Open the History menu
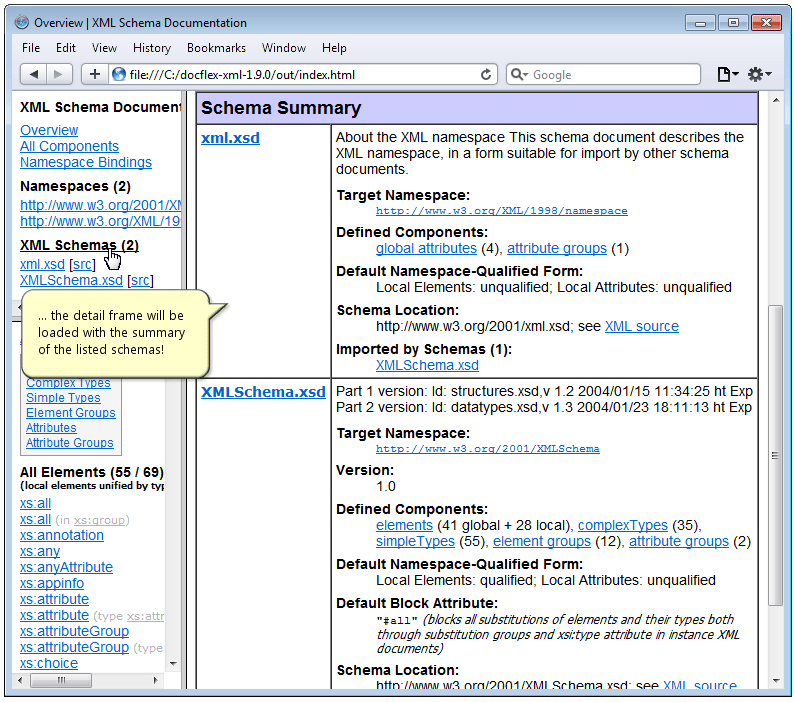The height and width of the screenshot is (702, 796). (151, 48)
